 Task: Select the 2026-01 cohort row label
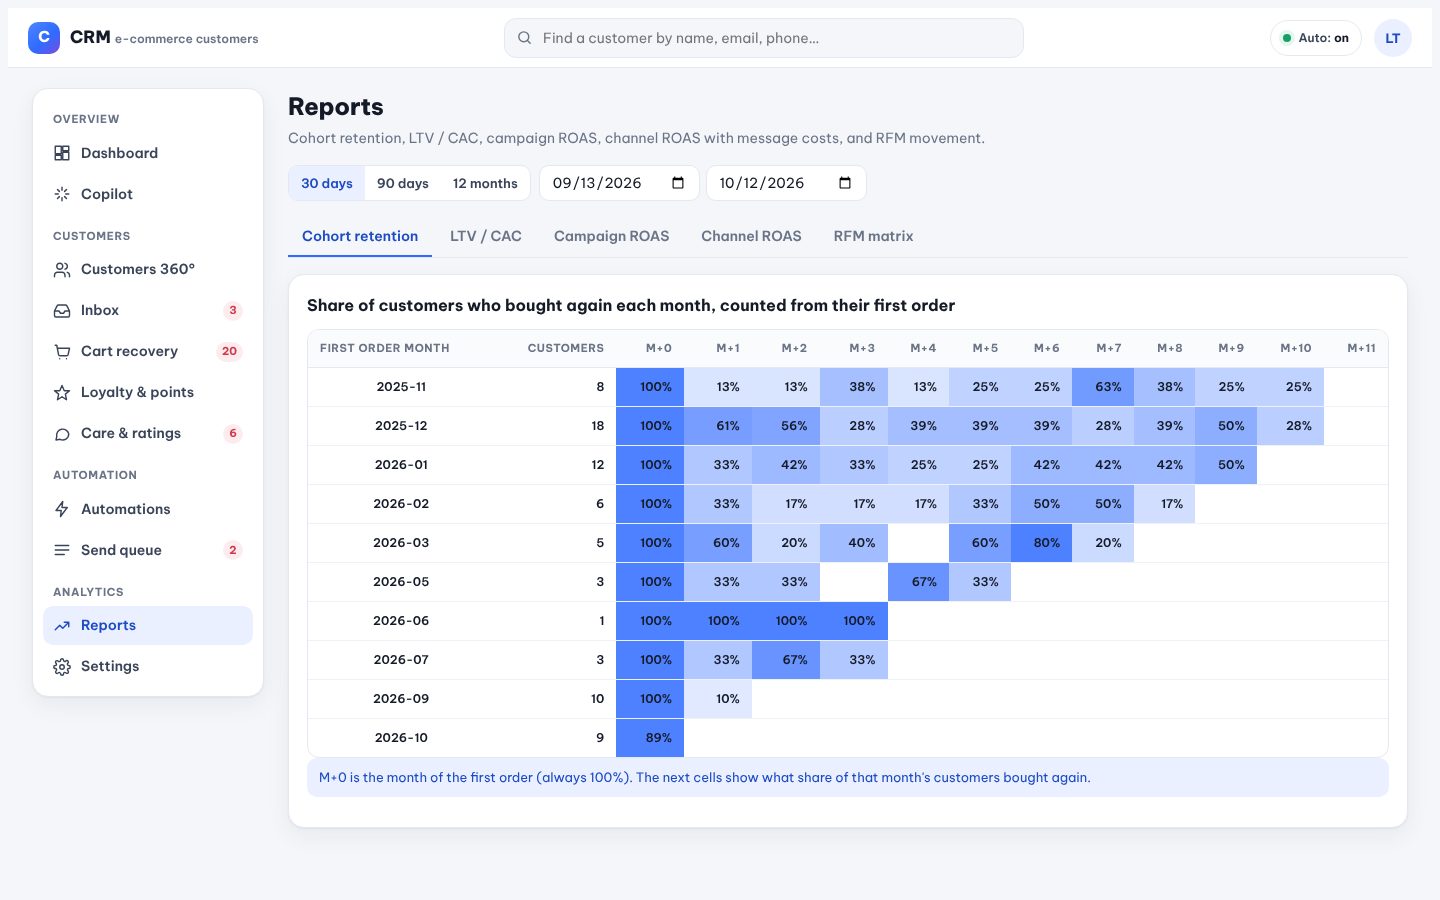(x=401, y=465)
